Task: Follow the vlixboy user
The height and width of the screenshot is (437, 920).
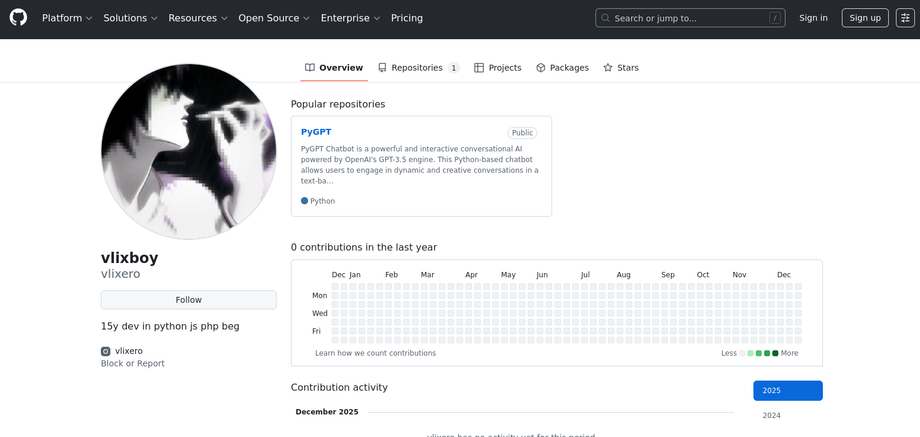Action: tap(188, 300)
